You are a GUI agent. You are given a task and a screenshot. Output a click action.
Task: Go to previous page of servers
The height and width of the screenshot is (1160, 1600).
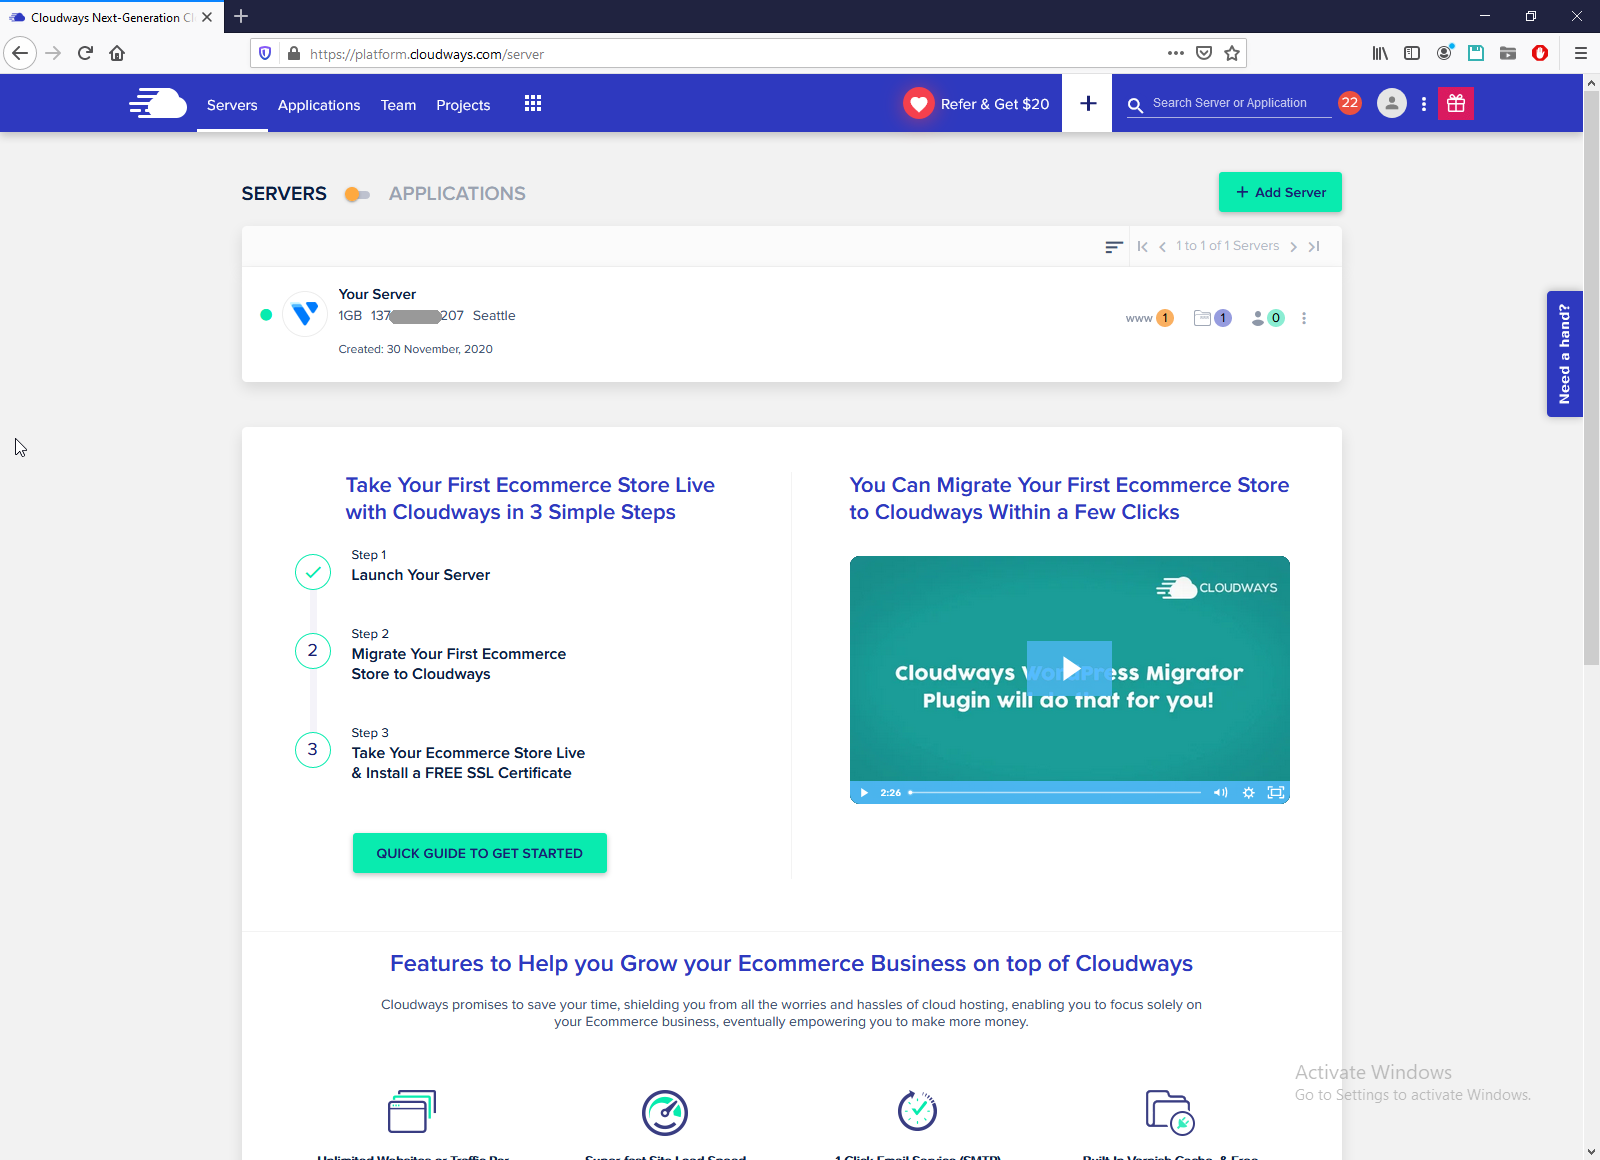tap(1162, 246)
